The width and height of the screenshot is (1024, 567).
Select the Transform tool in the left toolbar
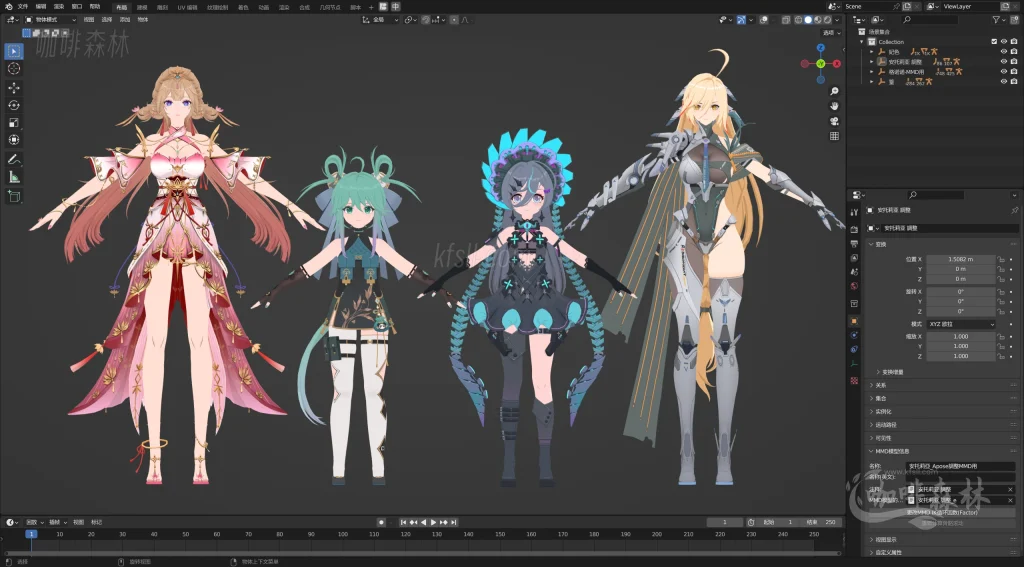(x=14, y=140)
